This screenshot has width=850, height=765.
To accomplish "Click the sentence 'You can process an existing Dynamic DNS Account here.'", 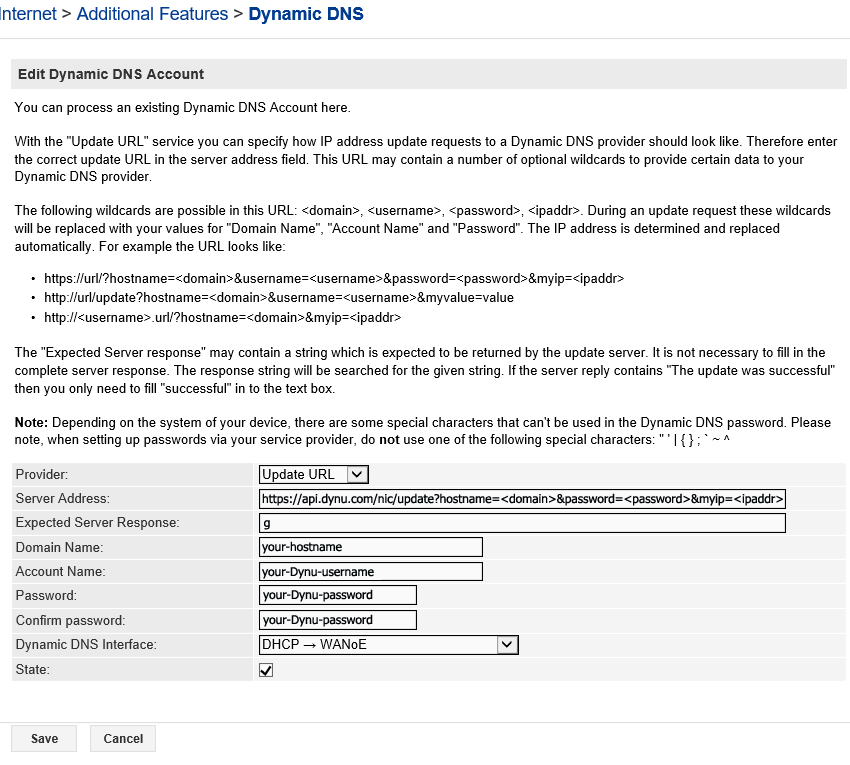I will tap(183, 107).
